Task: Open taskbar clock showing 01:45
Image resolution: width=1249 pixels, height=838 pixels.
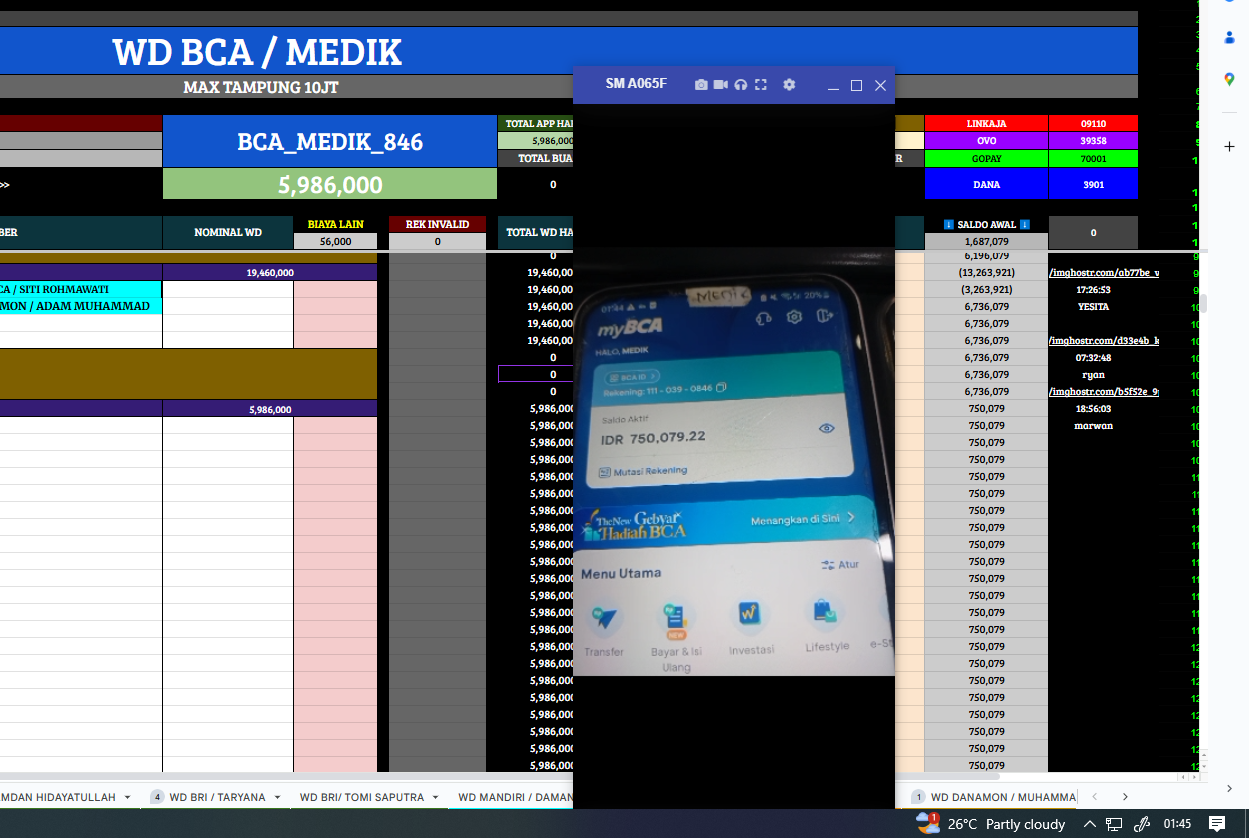Action: click(1177, 824)
